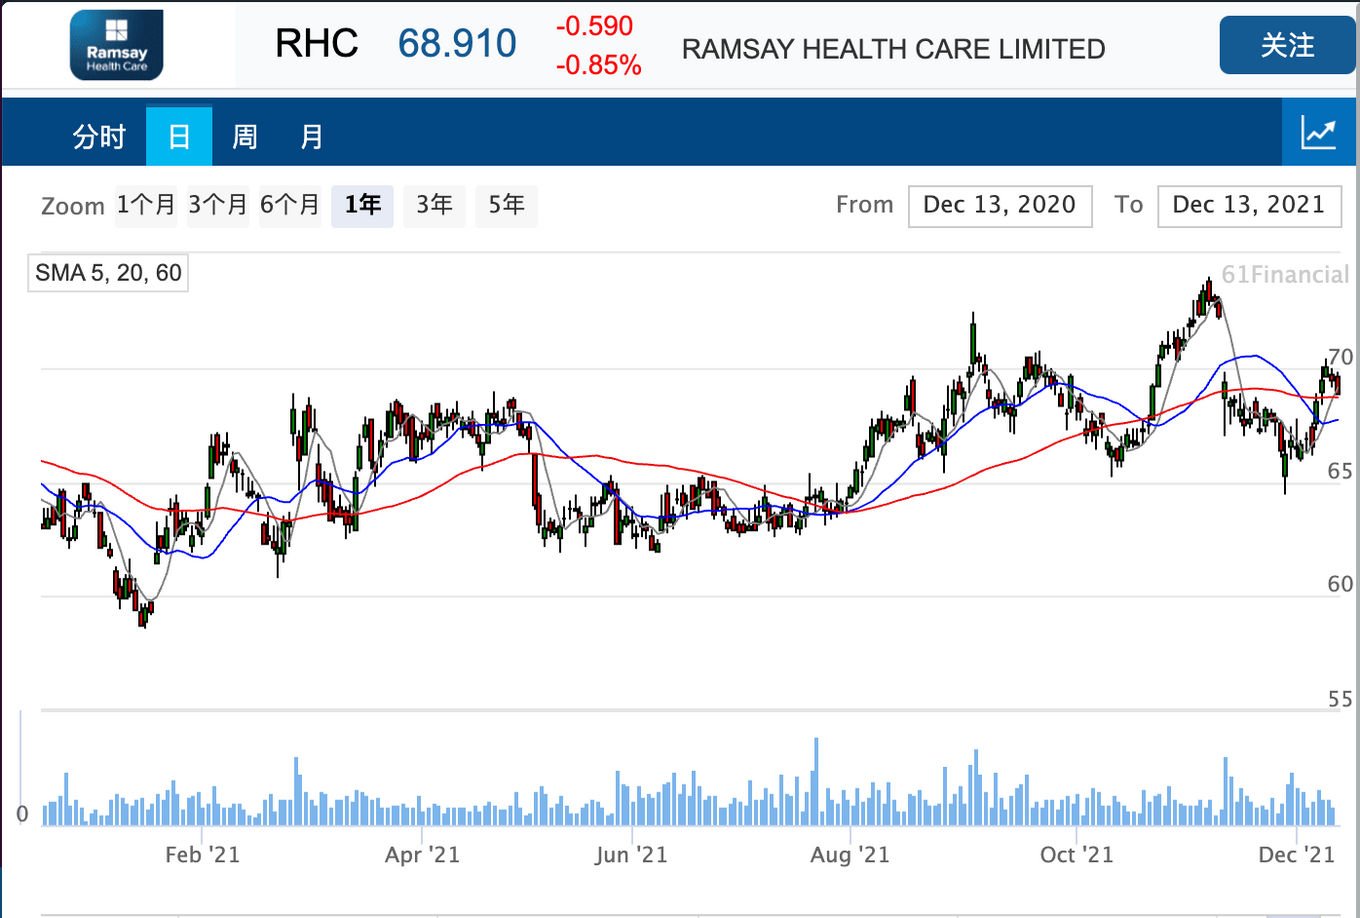Click the To date field Dec 13, 2021
Viewport: 1360px width, 918px height.
pos(1249,206)
